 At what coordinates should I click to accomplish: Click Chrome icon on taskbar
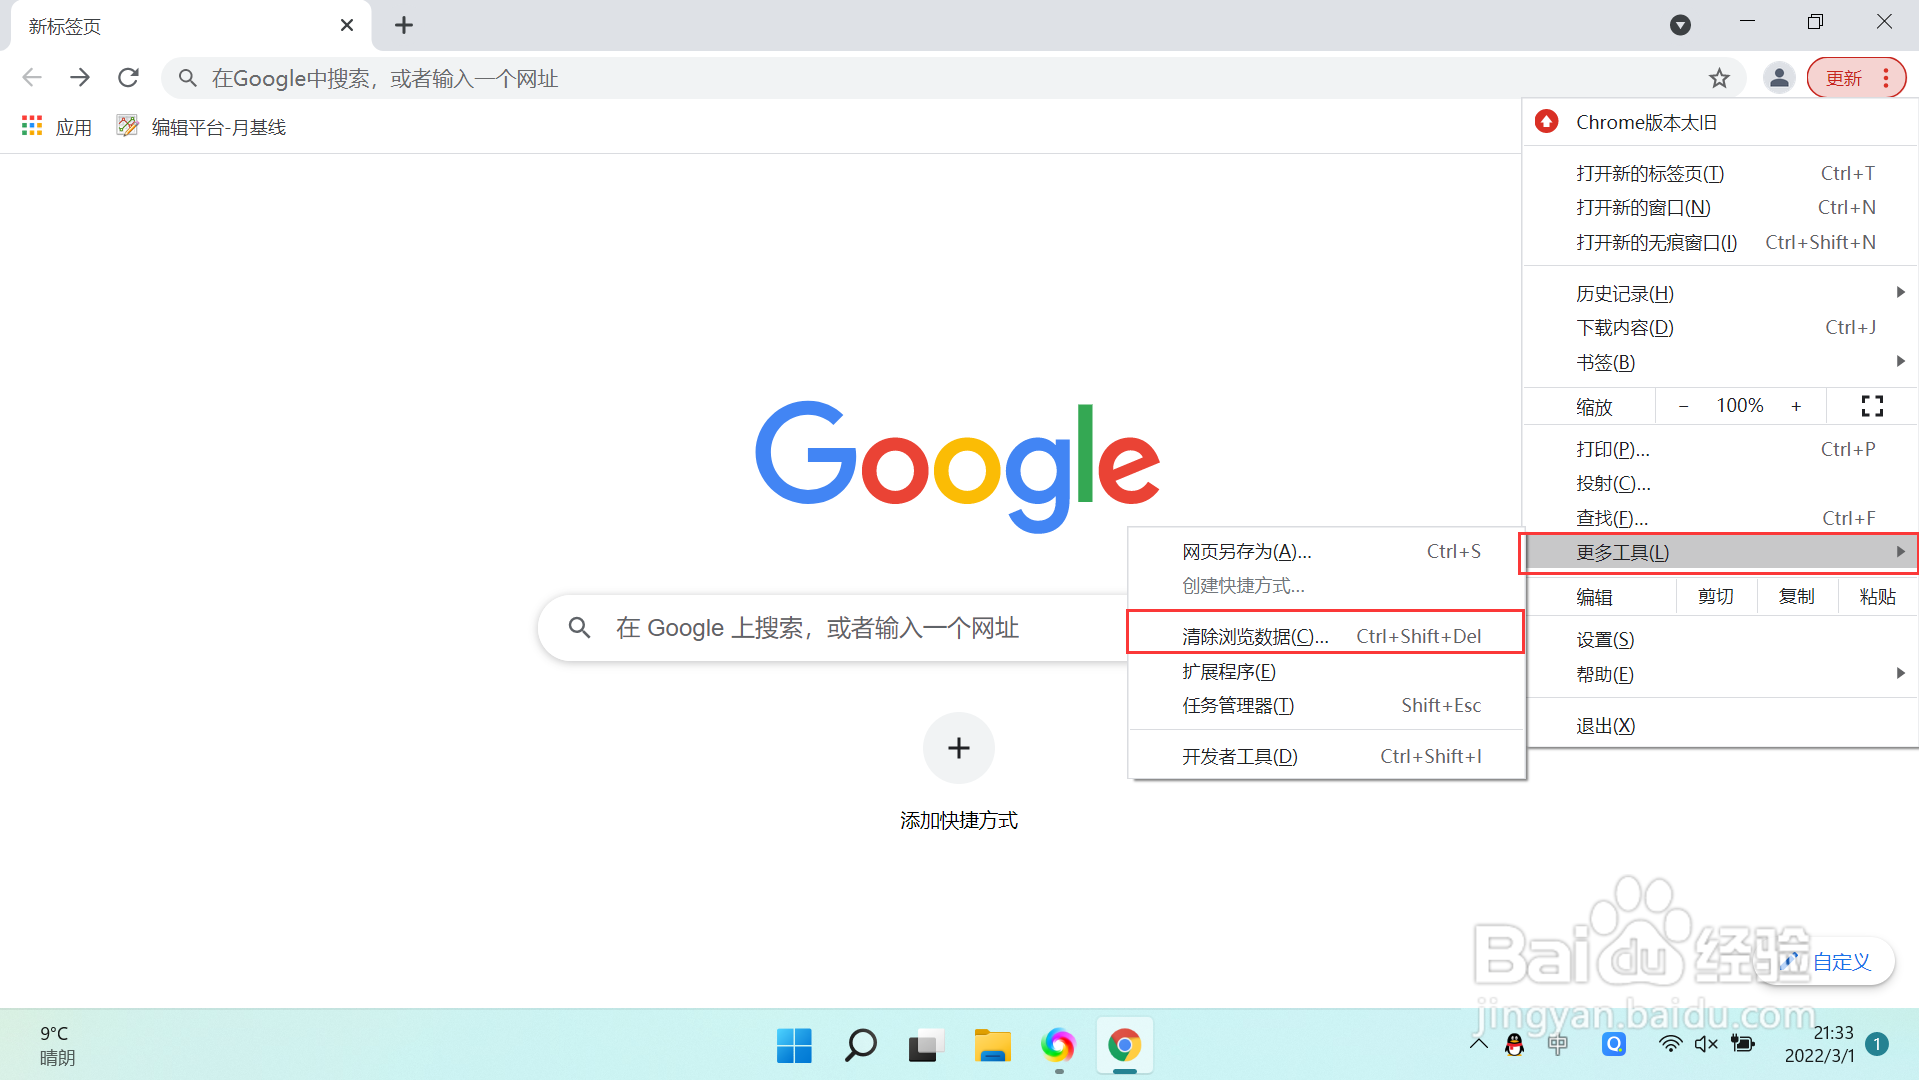click(x=1125, y=1046)
